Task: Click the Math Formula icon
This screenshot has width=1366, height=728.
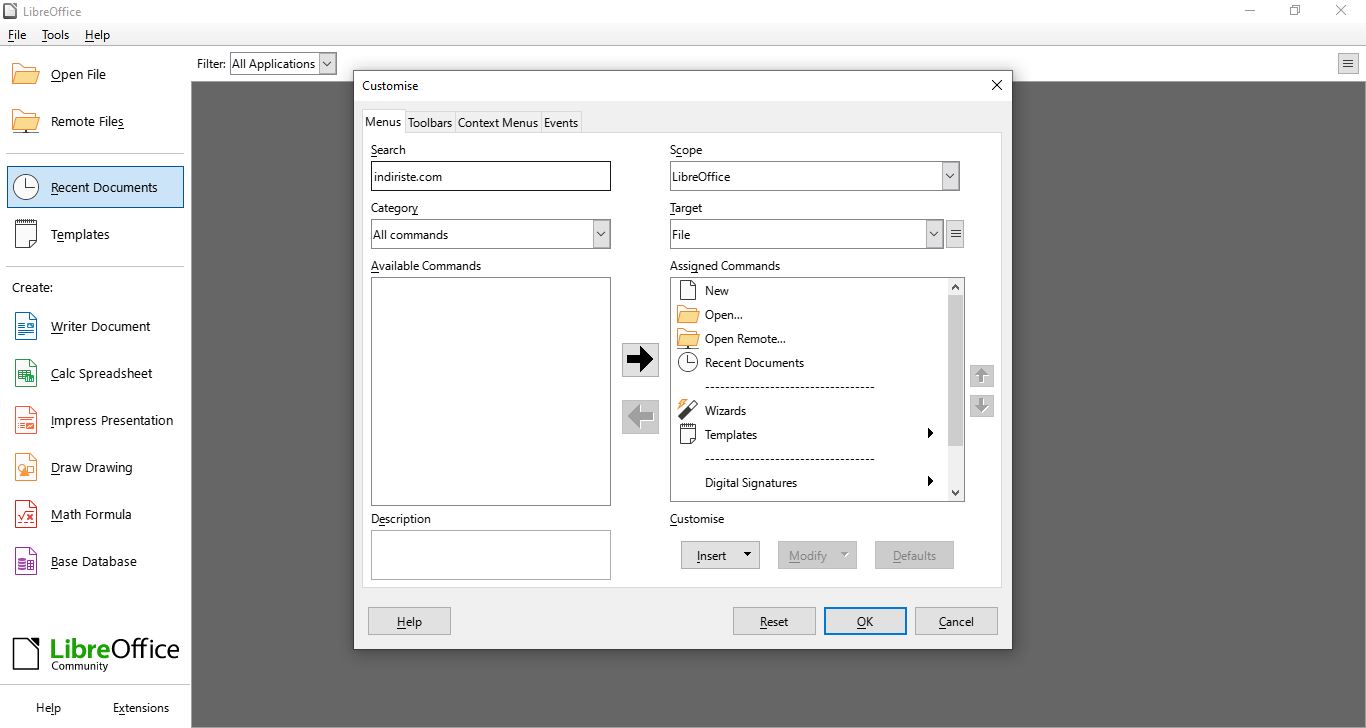Action: coord(26,514)
